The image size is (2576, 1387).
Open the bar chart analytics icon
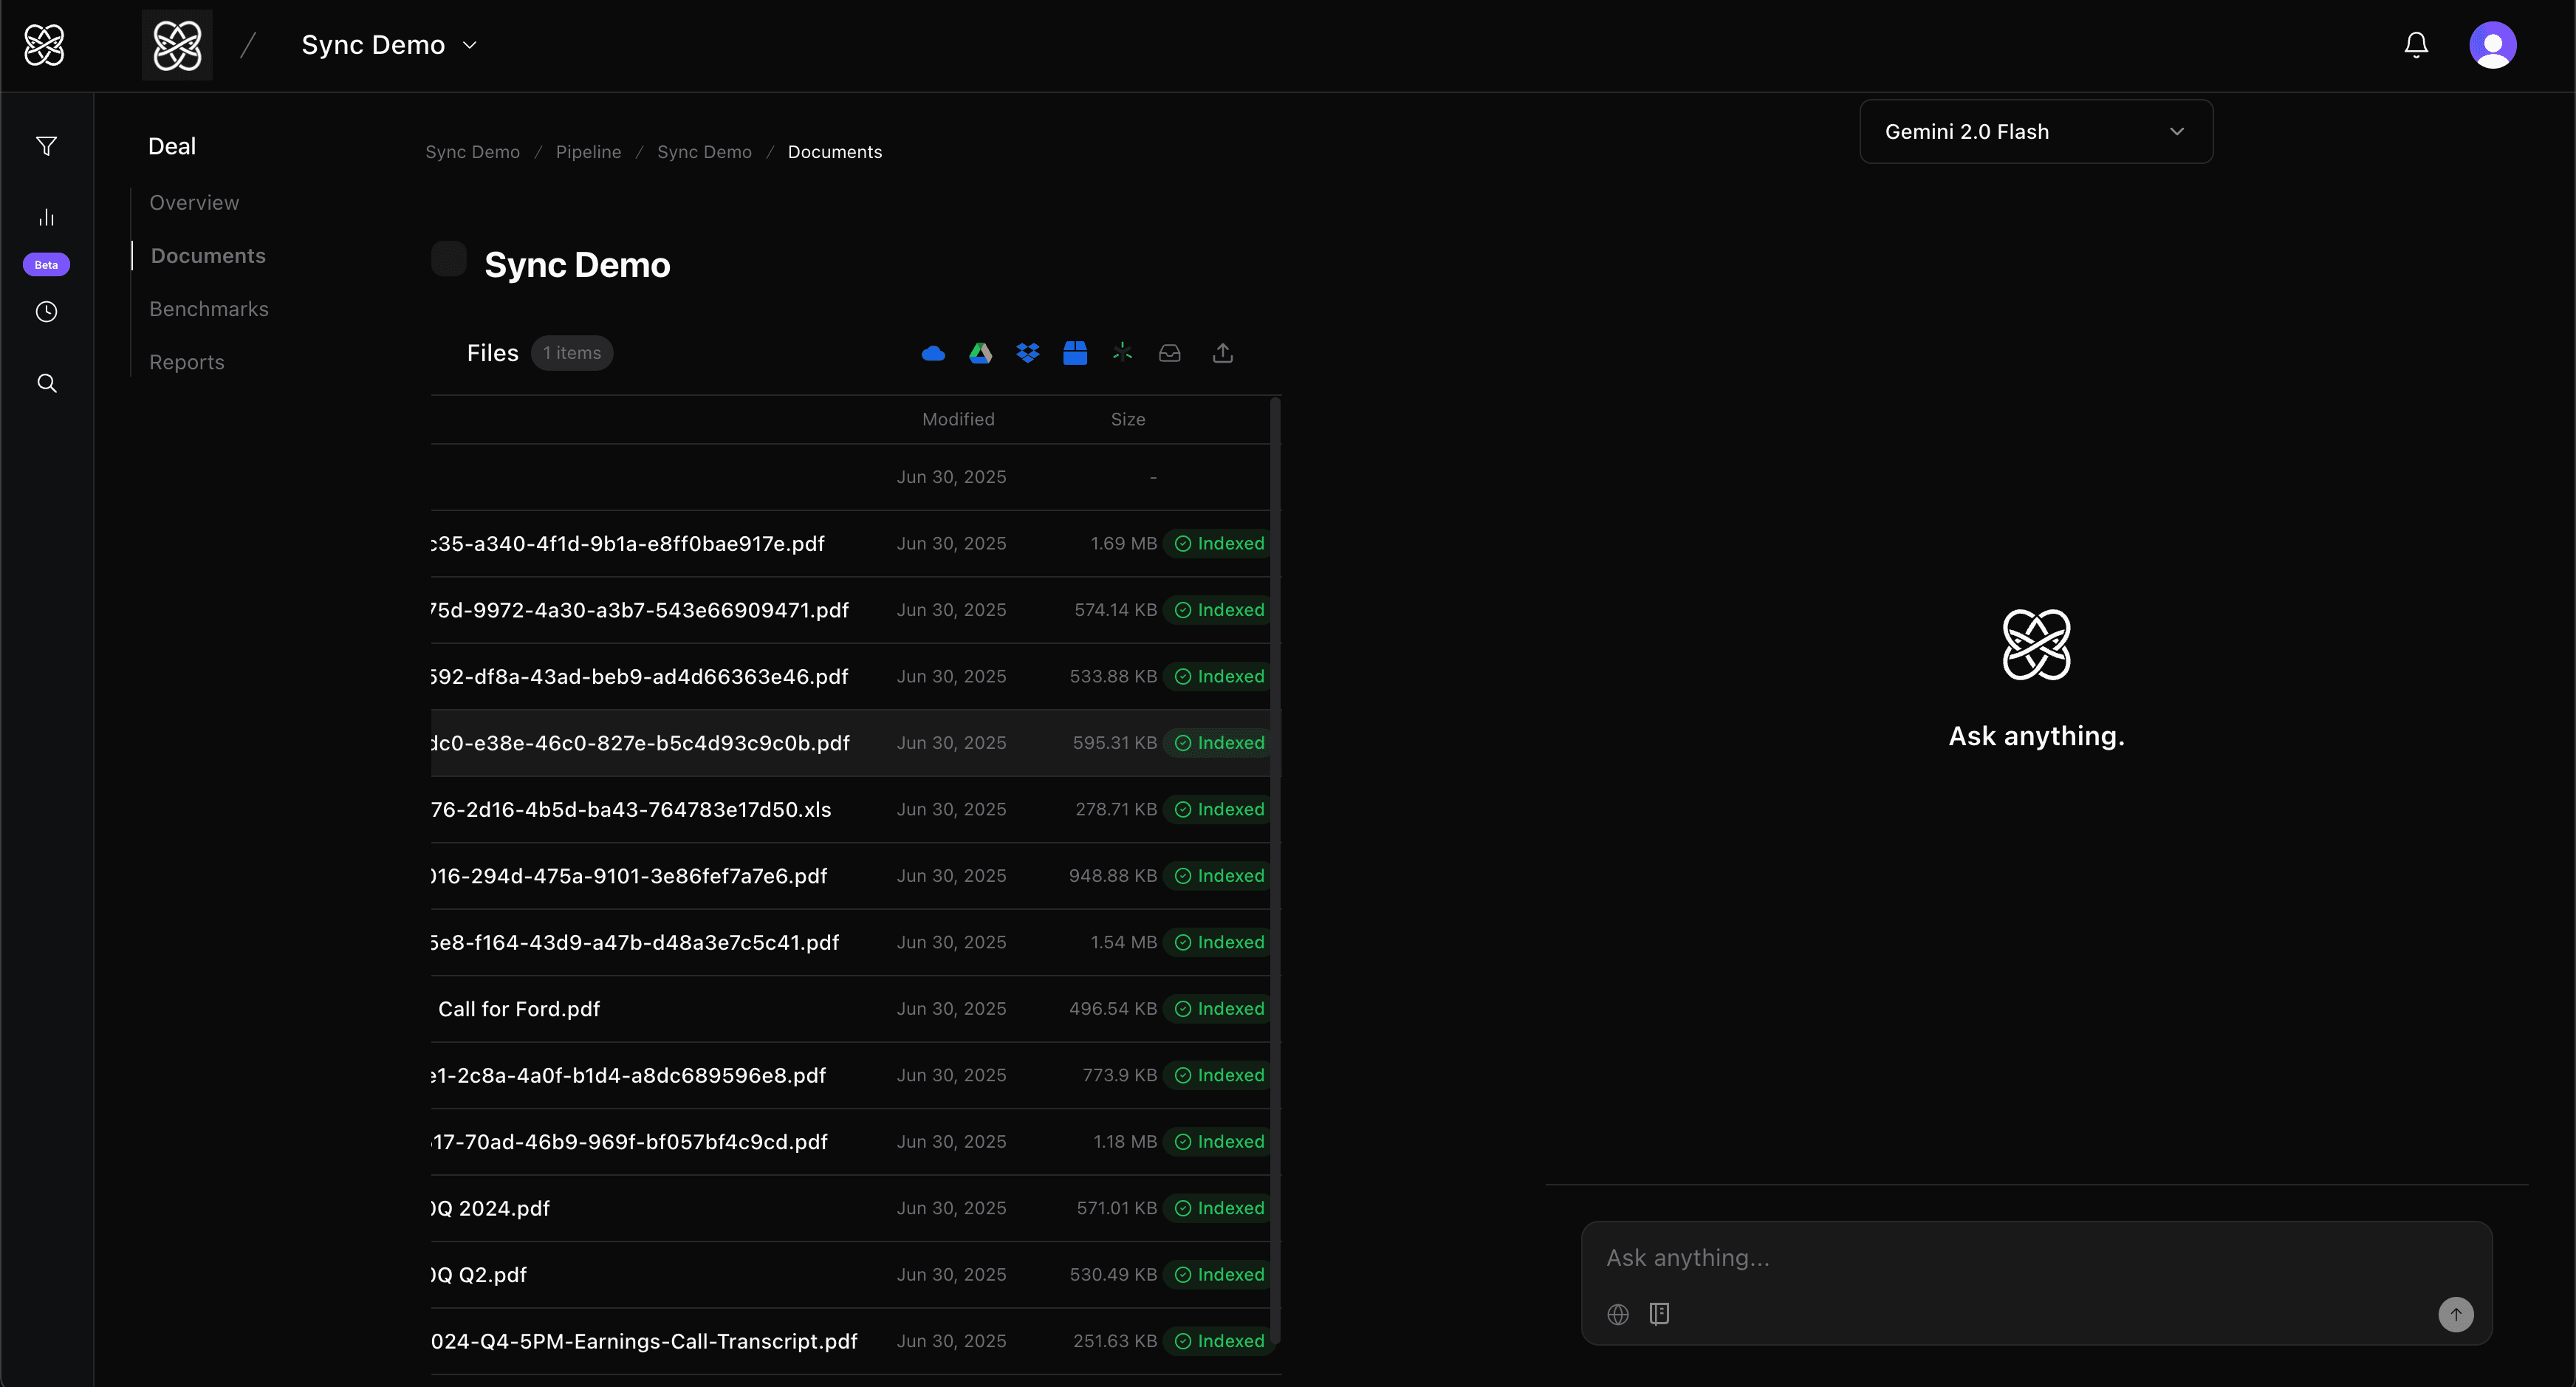coord(46,217)
